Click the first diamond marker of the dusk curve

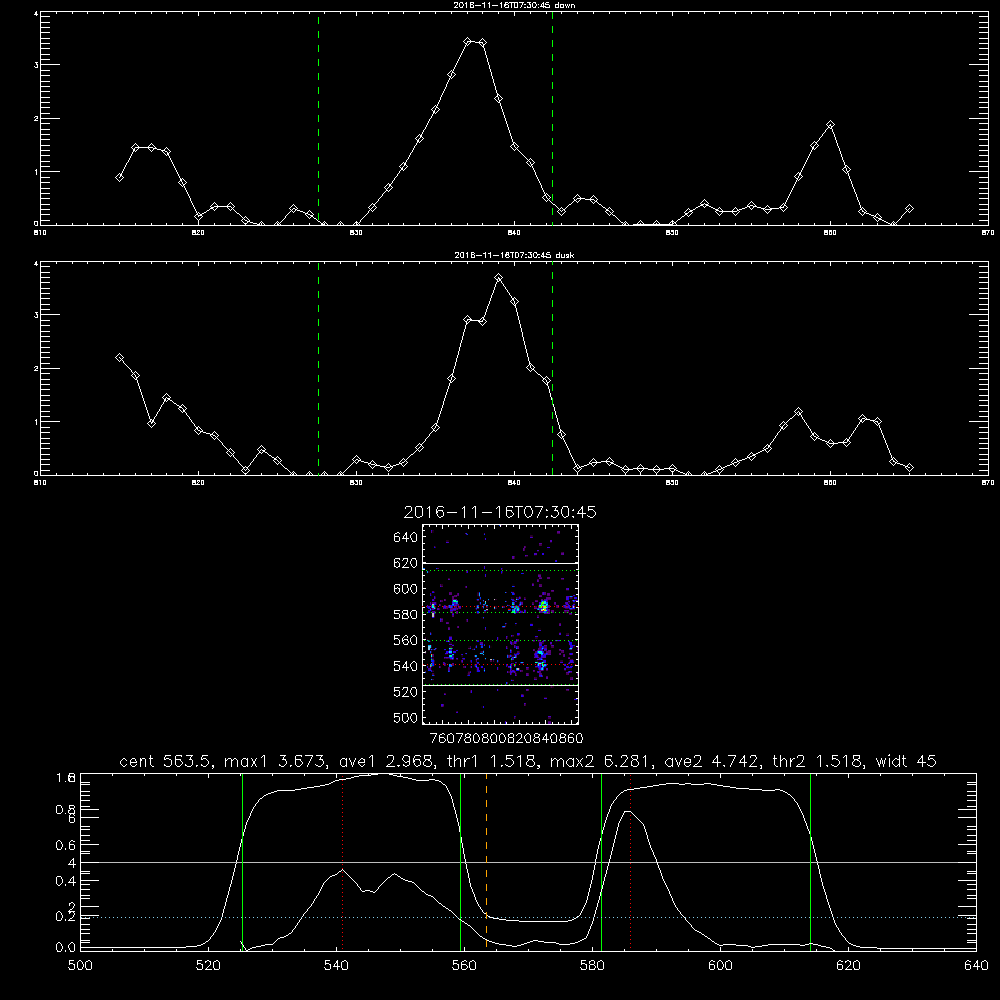point(119,358)
